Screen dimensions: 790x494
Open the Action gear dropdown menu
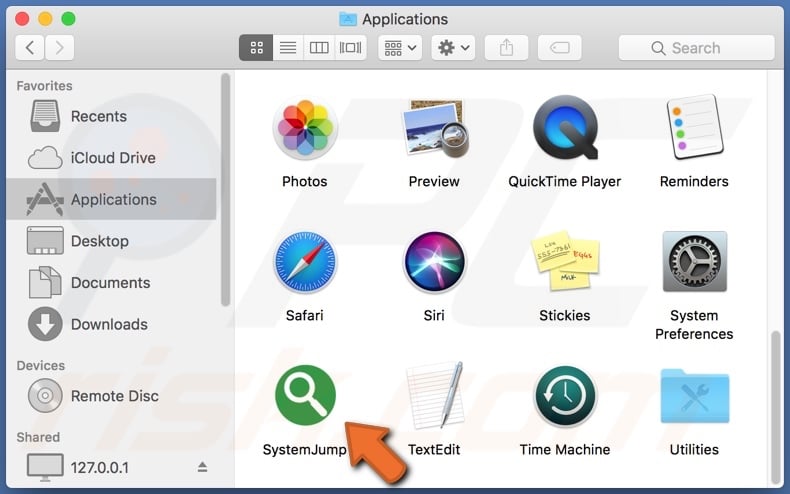coord(453,48)
